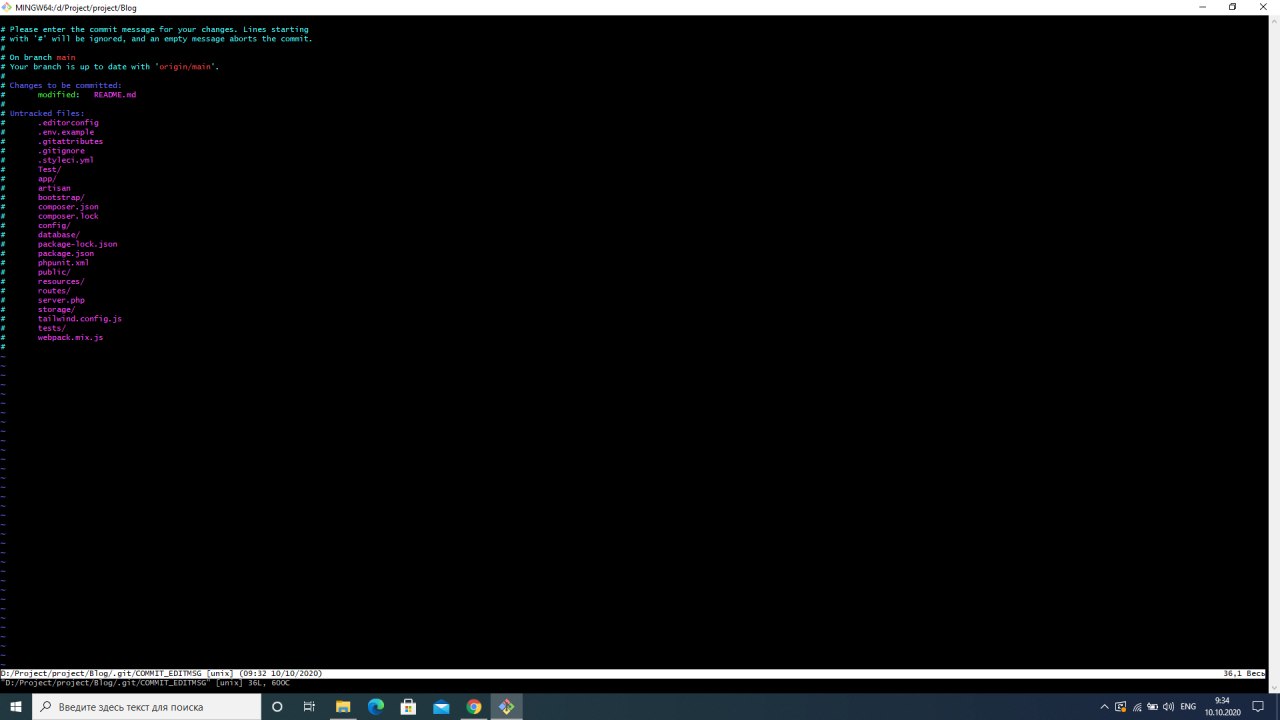Open the clock showing 9:34
Screen dimensions: 1280x720
tap(1222, 707)
